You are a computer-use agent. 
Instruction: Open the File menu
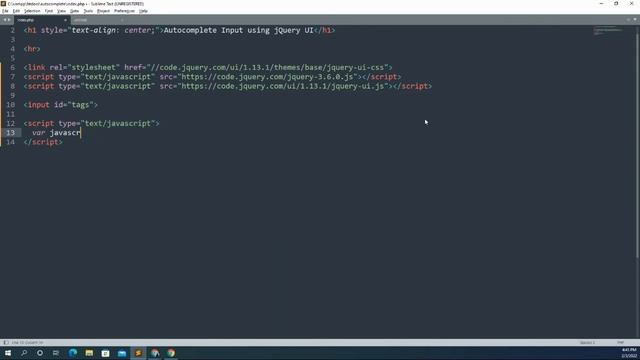pos(5,11)
